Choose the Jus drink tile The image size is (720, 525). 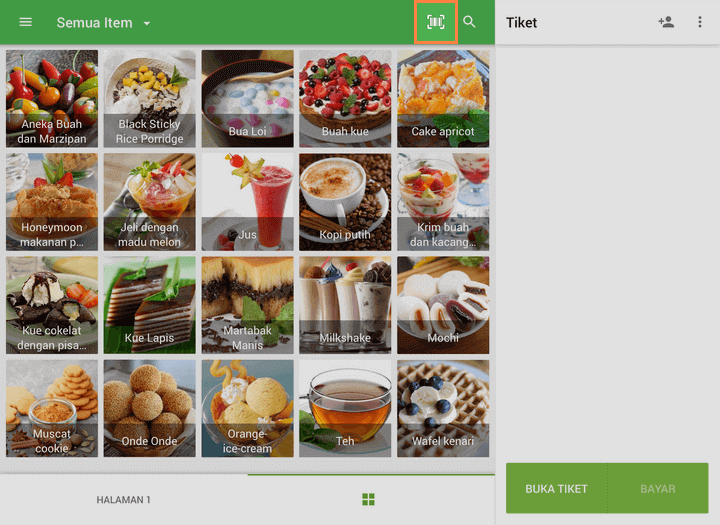coord(248,202)
